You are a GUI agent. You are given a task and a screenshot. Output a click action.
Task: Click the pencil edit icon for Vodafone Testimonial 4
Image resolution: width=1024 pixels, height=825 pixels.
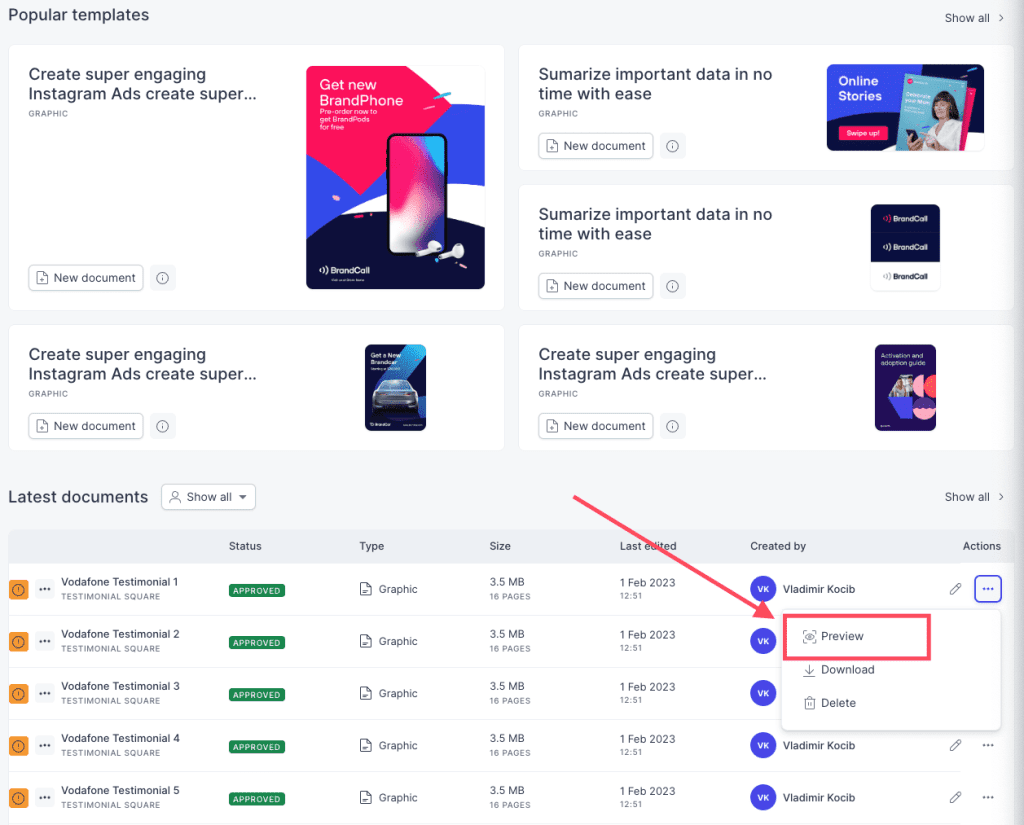pos(955,745)
